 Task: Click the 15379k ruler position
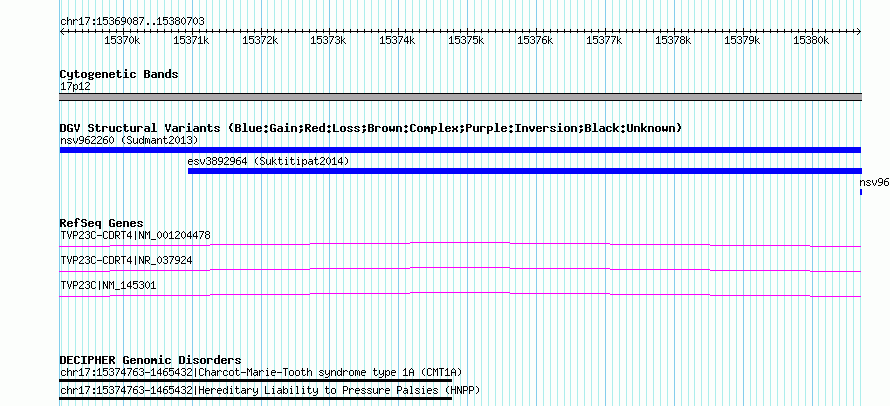click(742, 40)
